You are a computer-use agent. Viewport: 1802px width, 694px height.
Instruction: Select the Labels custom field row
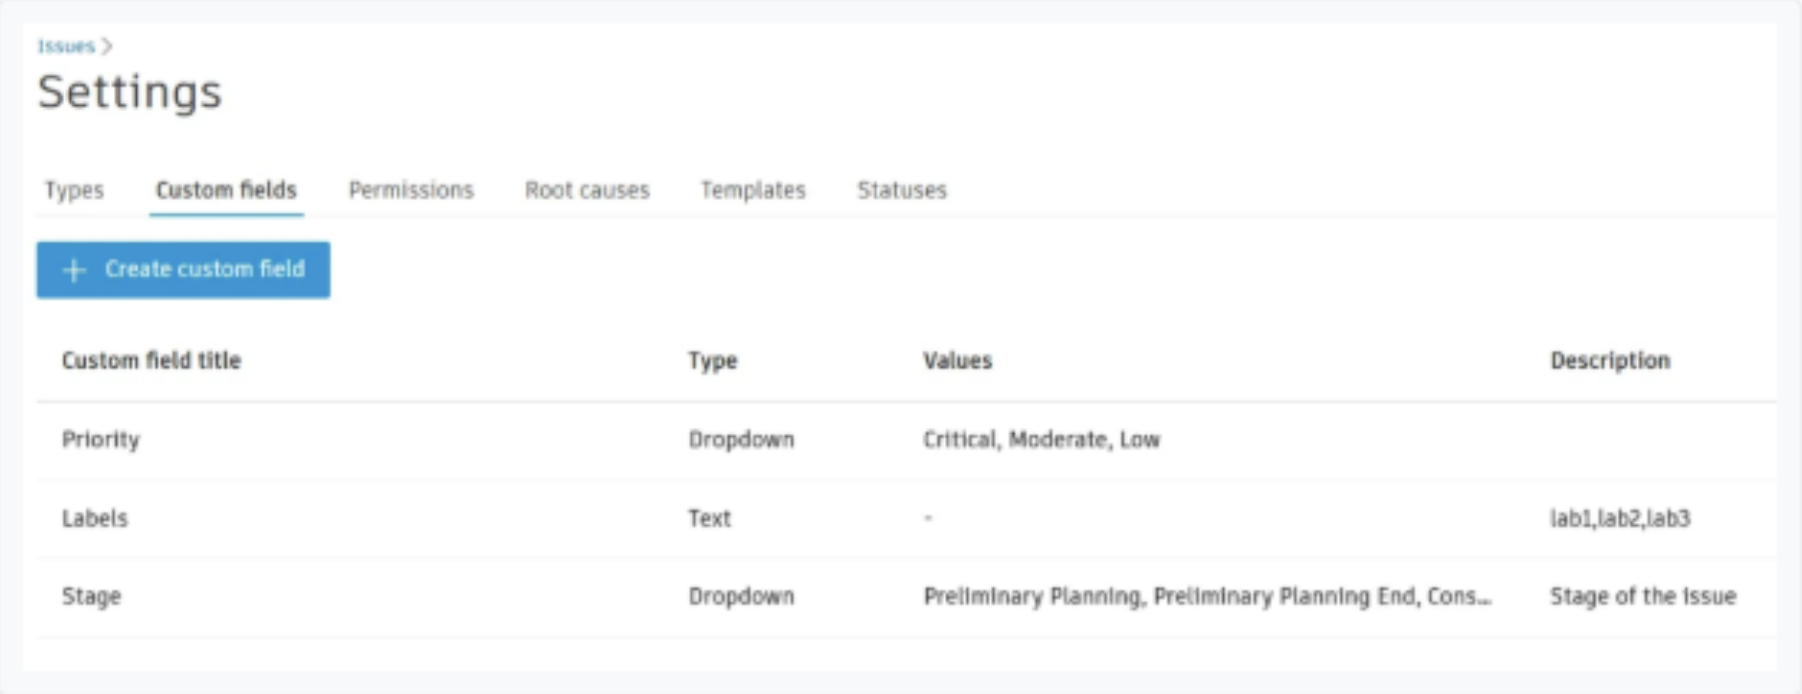coord(906,519)
